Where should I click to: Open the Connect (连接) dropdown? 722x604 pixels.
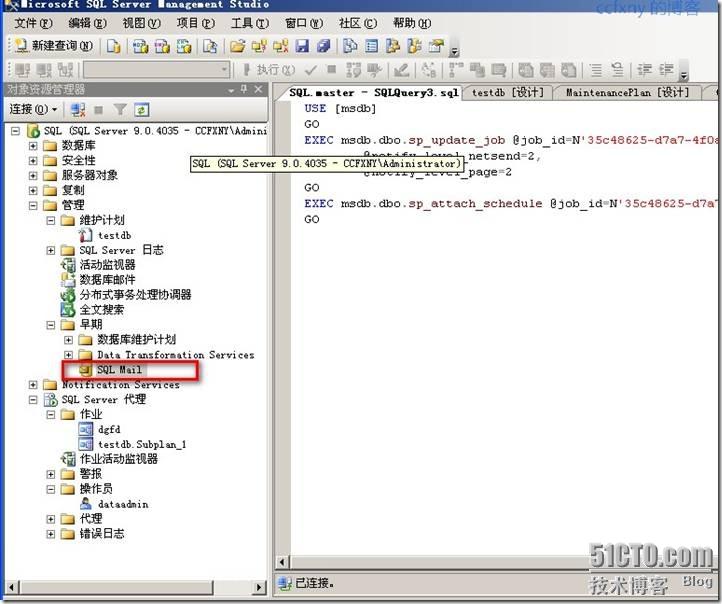tap(33, 110)
